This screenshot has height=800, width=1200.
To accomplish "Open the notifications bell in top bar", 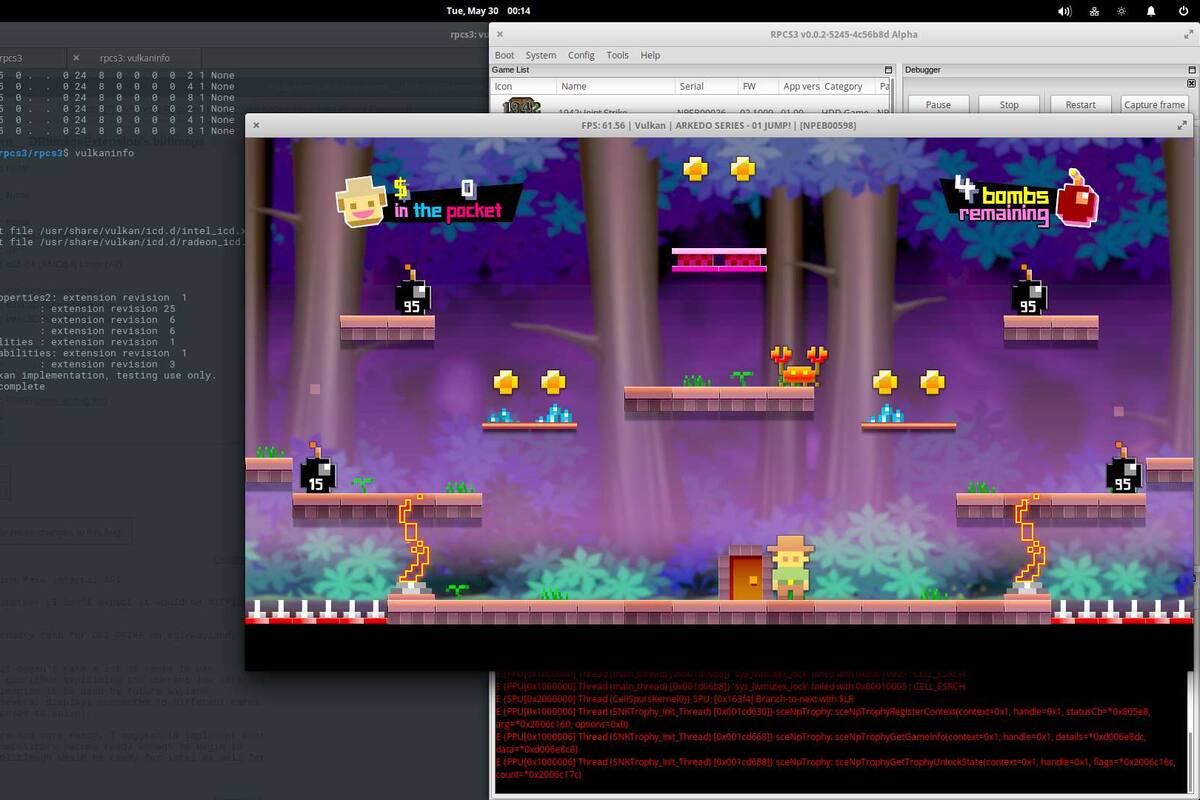I will pyautogui.click(x=1151, y=11).
